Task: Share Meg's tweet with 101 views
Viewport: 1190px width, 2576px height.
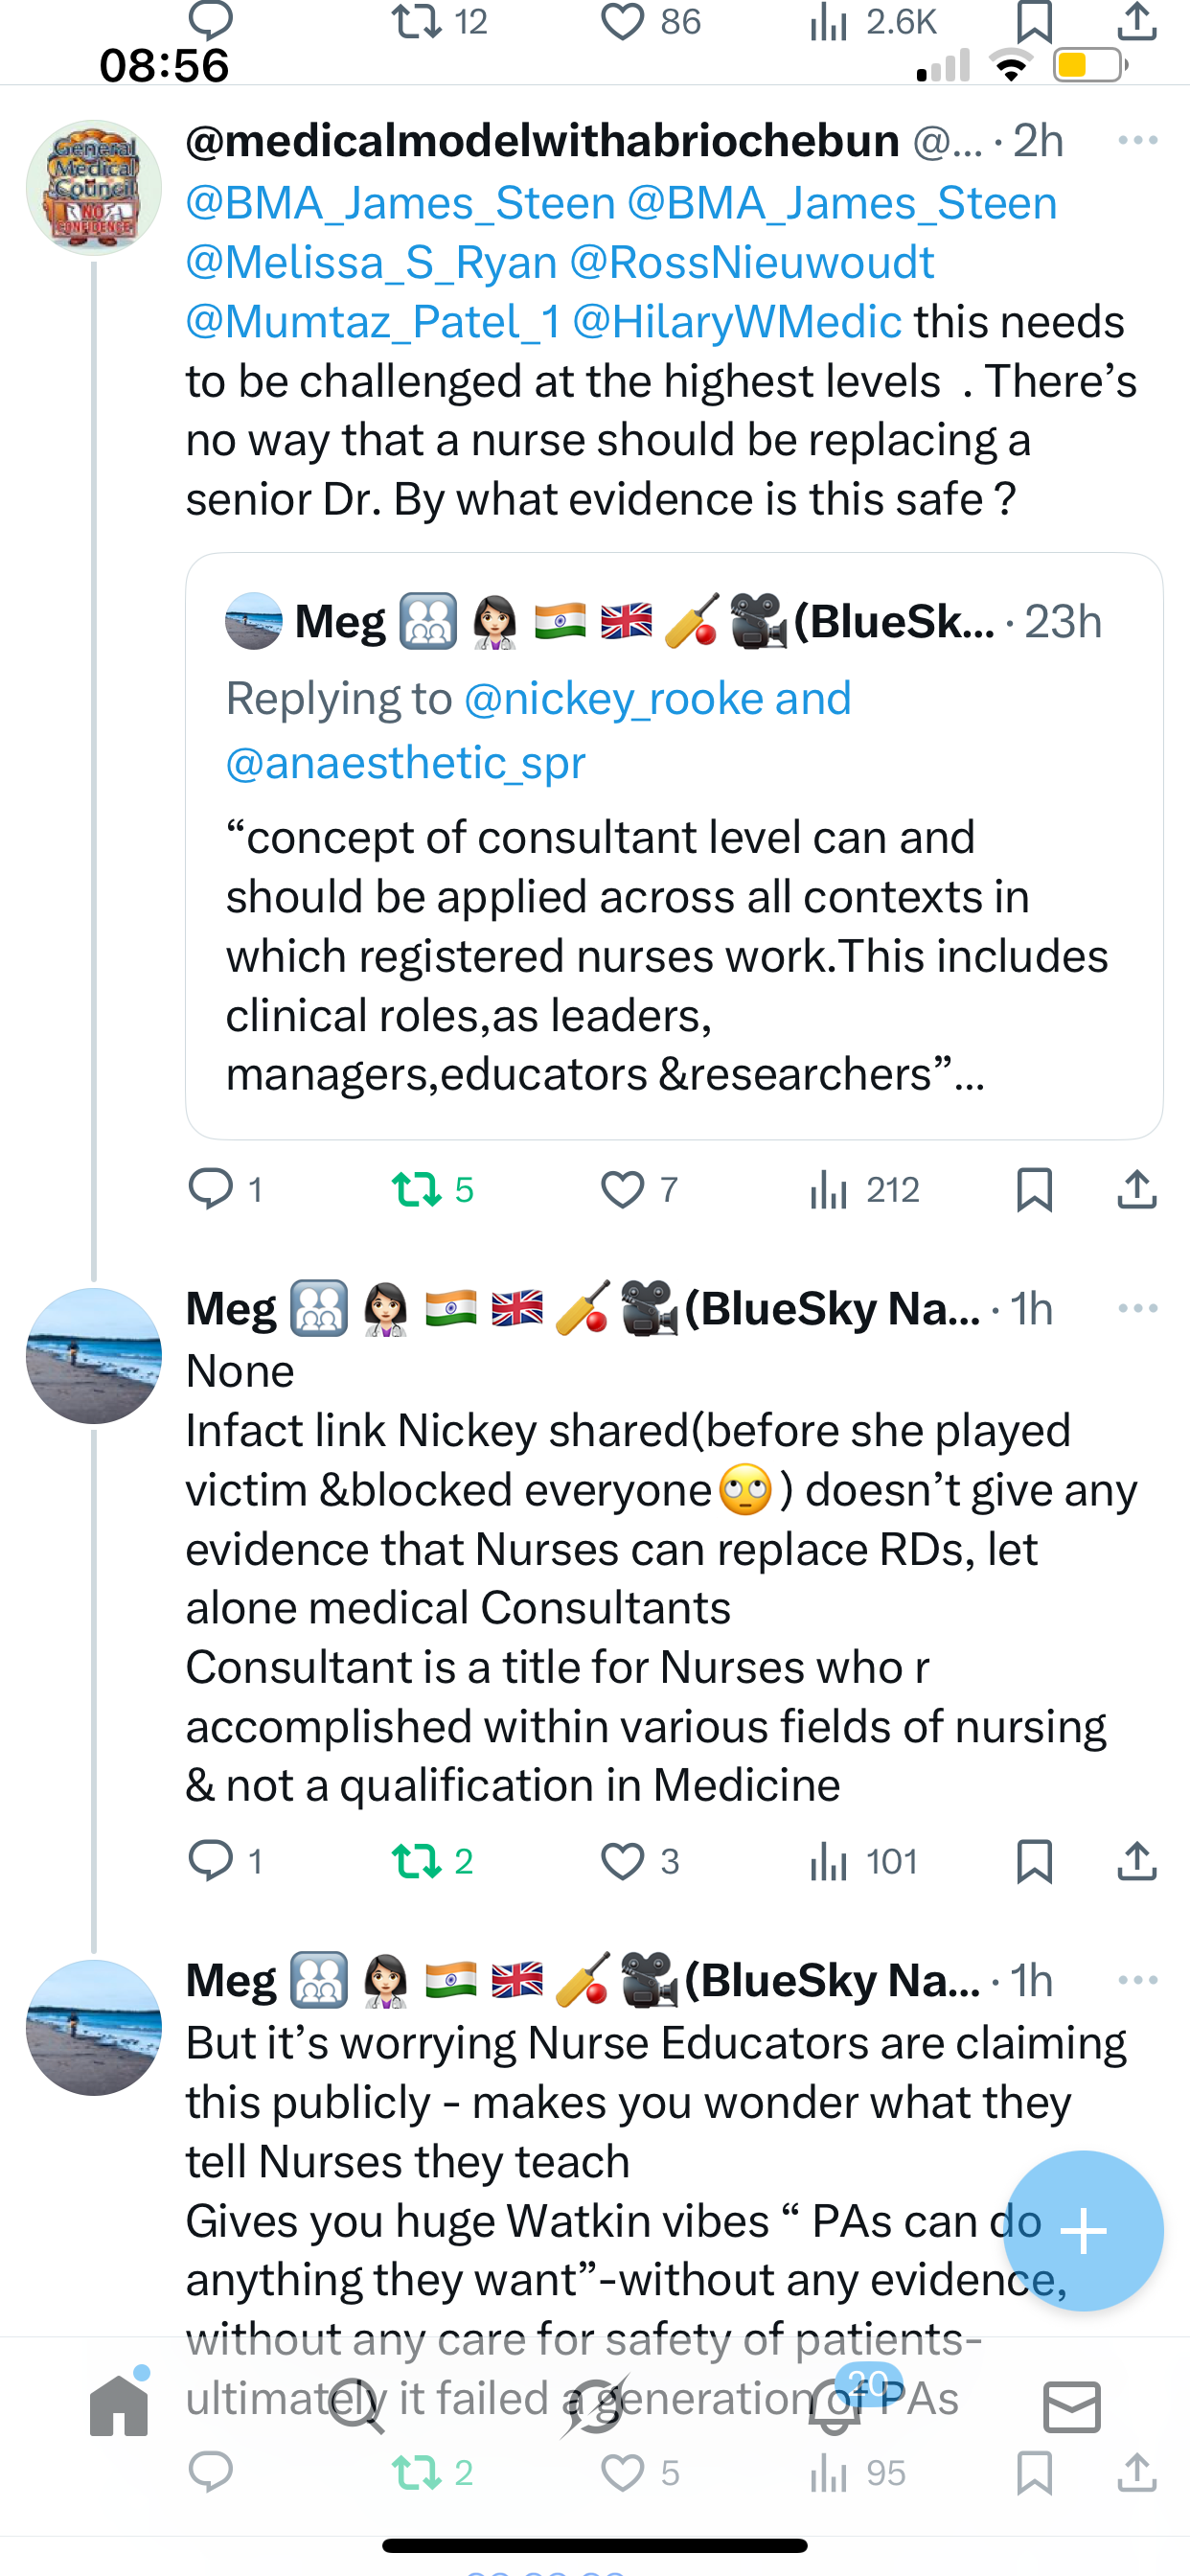Action: click(1137, 1861)
